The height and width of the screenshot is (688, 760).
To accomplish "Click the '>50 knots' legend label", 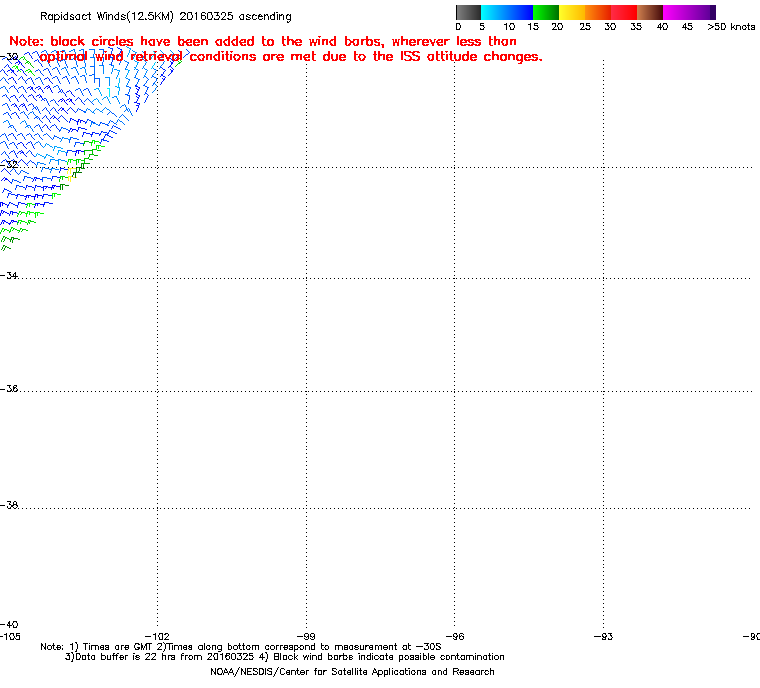I will coord(731,27).
